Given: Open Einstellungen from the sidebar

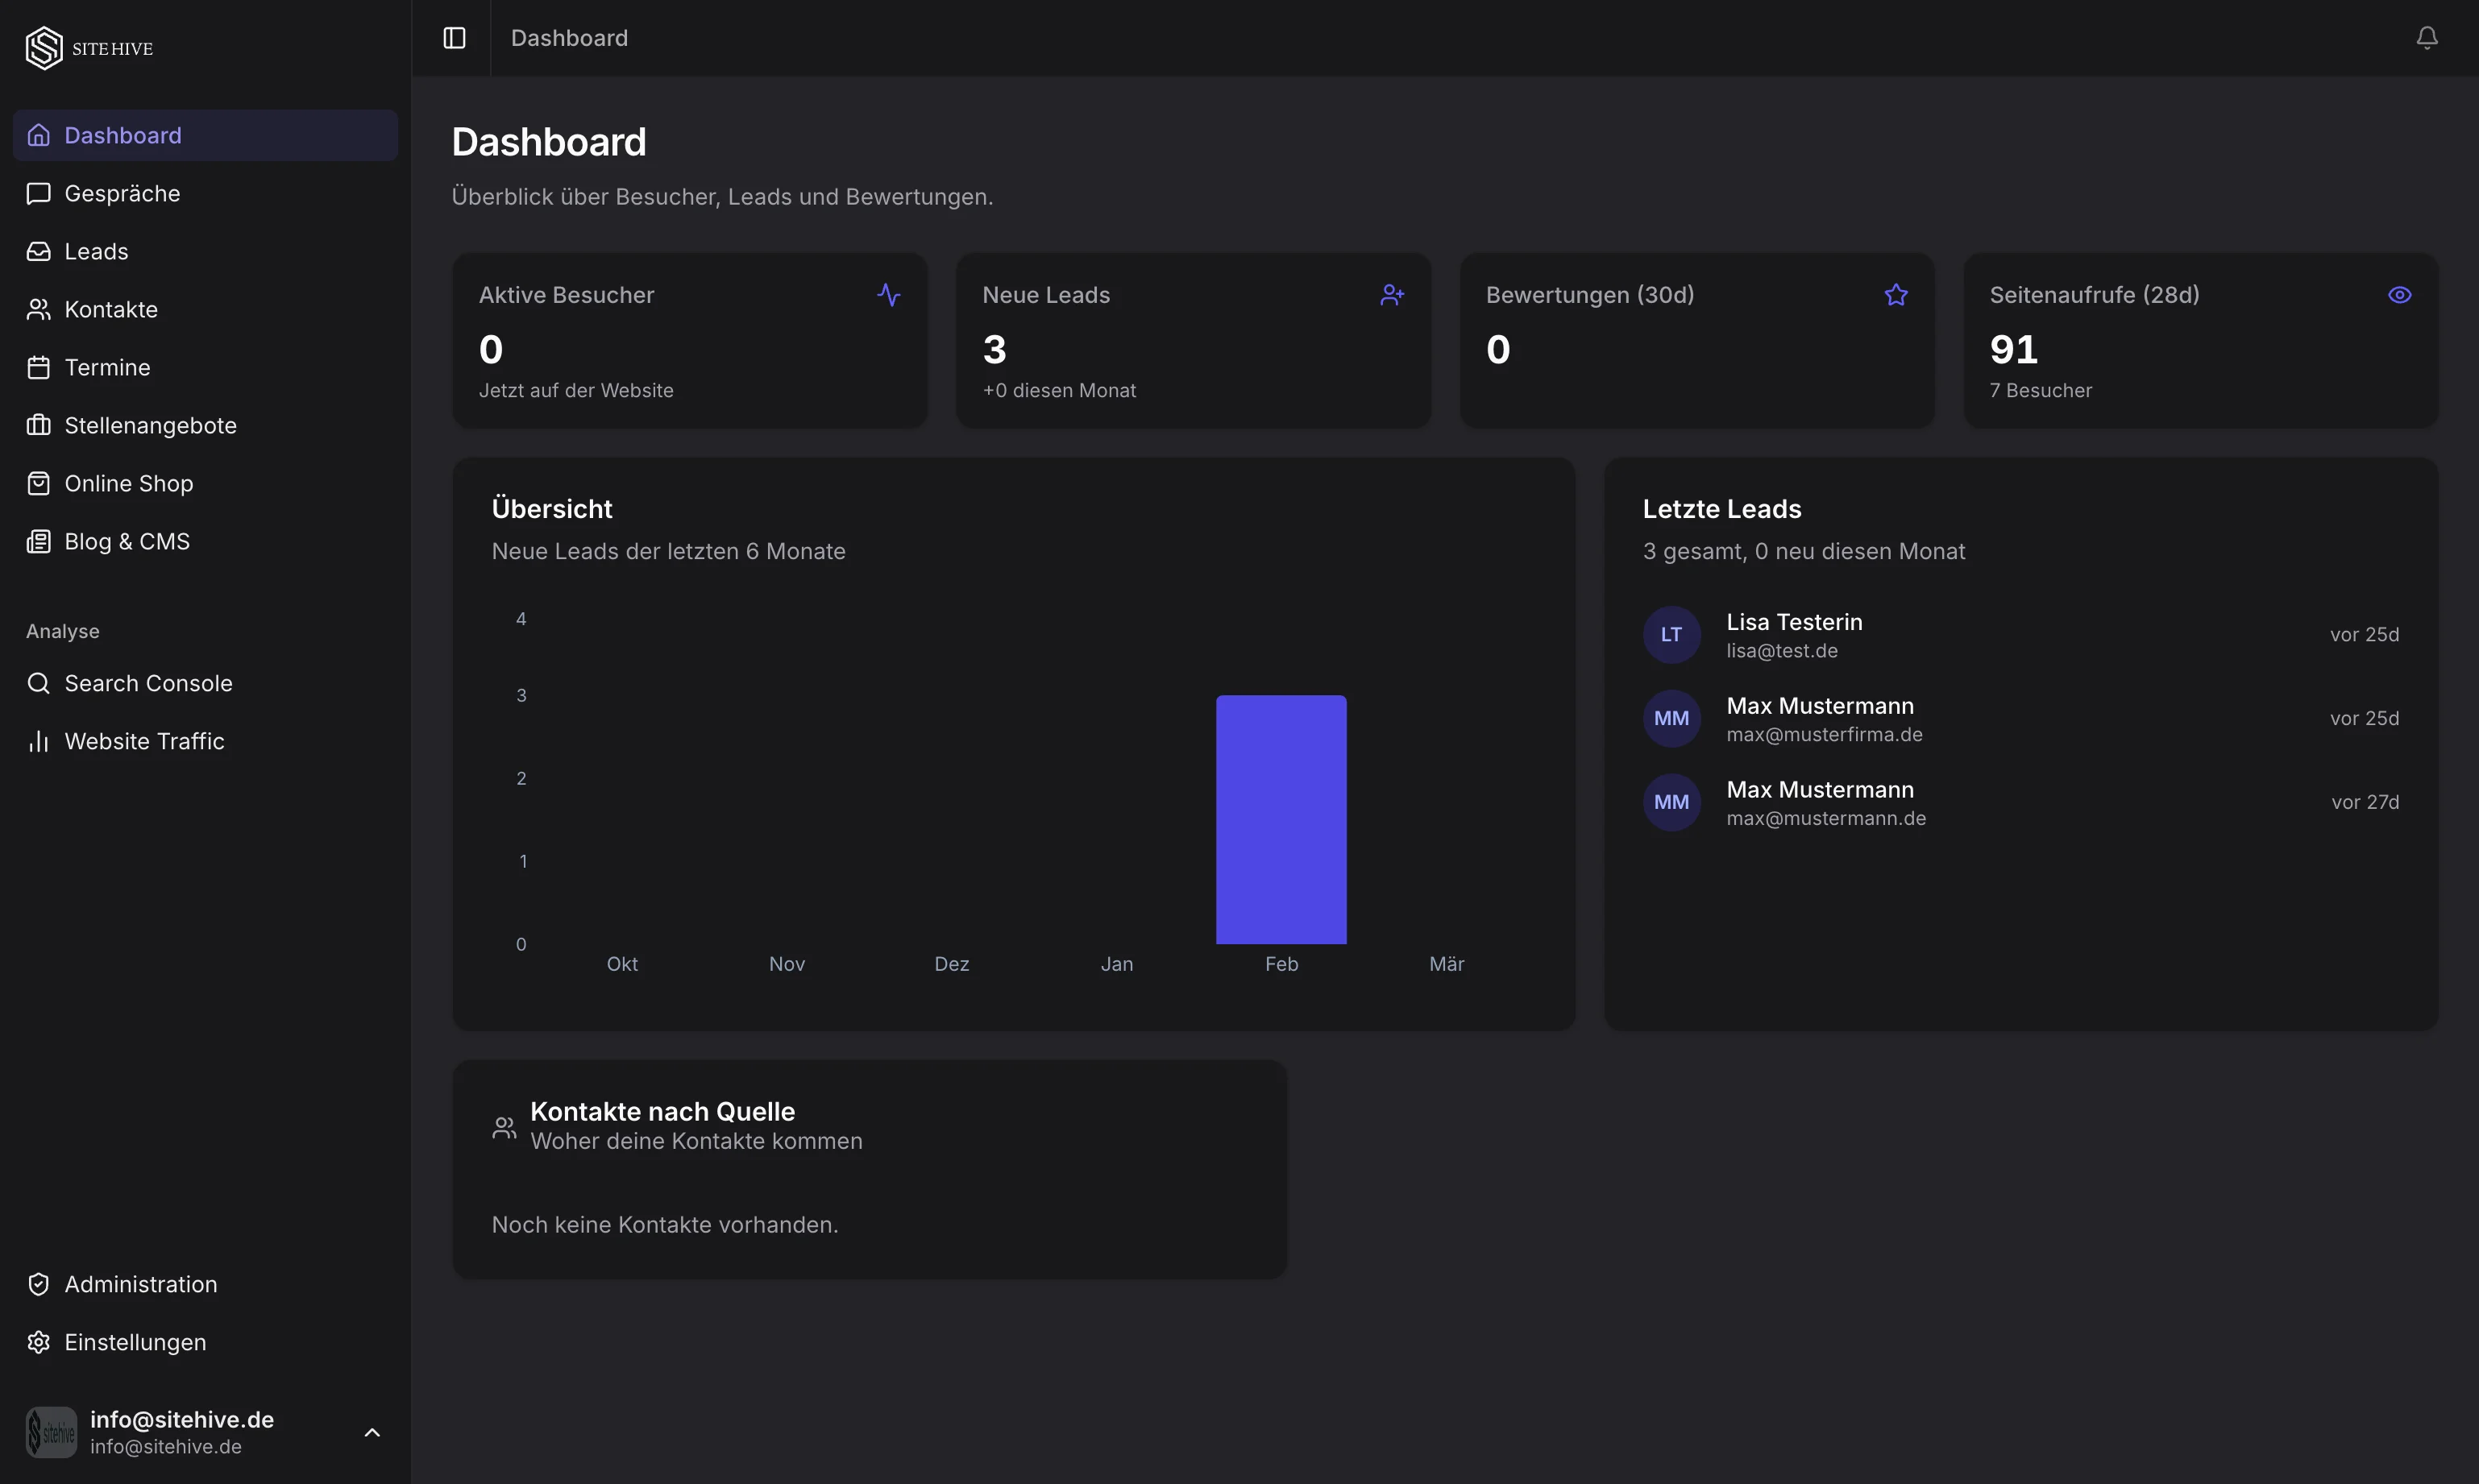Looking at the screenshot, I should click(x=135, y=1342).
